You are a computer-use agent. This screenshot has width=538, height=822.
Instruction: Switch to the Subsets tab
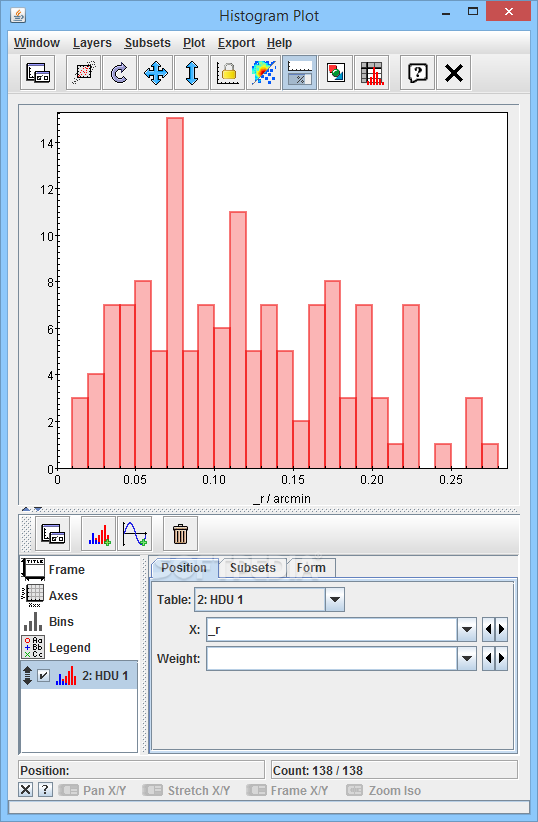(253, 568)
